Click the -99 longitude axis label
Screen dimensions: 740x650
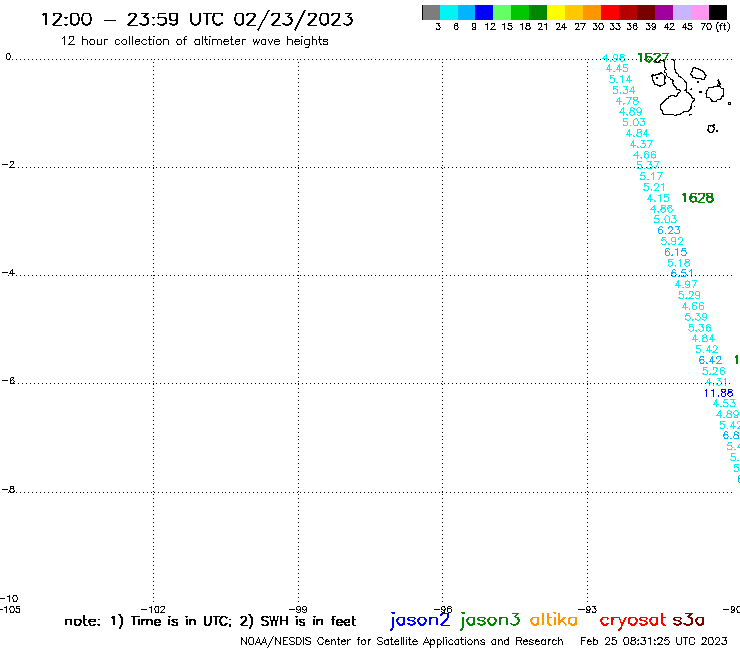pos(298,609)
